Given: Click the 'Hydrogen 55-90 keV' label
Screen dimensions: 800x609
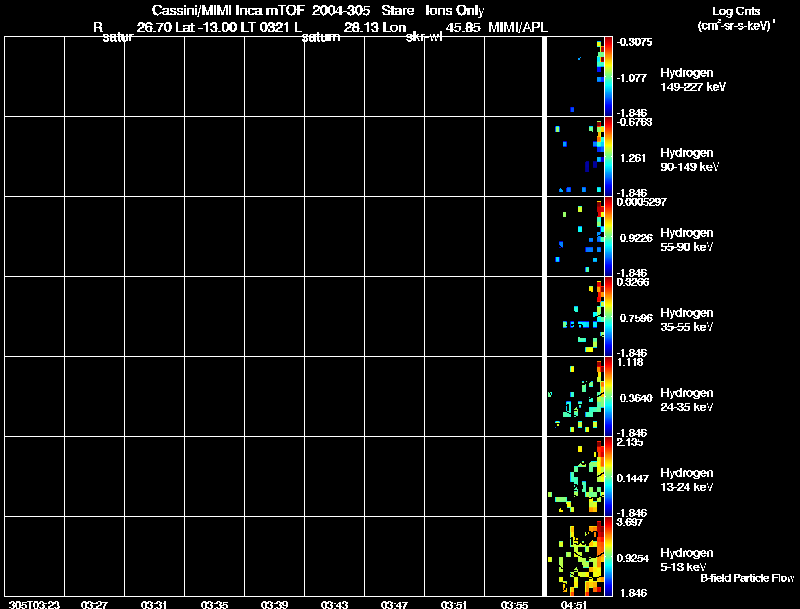Looking at the screenshot, I should (687, 240).
